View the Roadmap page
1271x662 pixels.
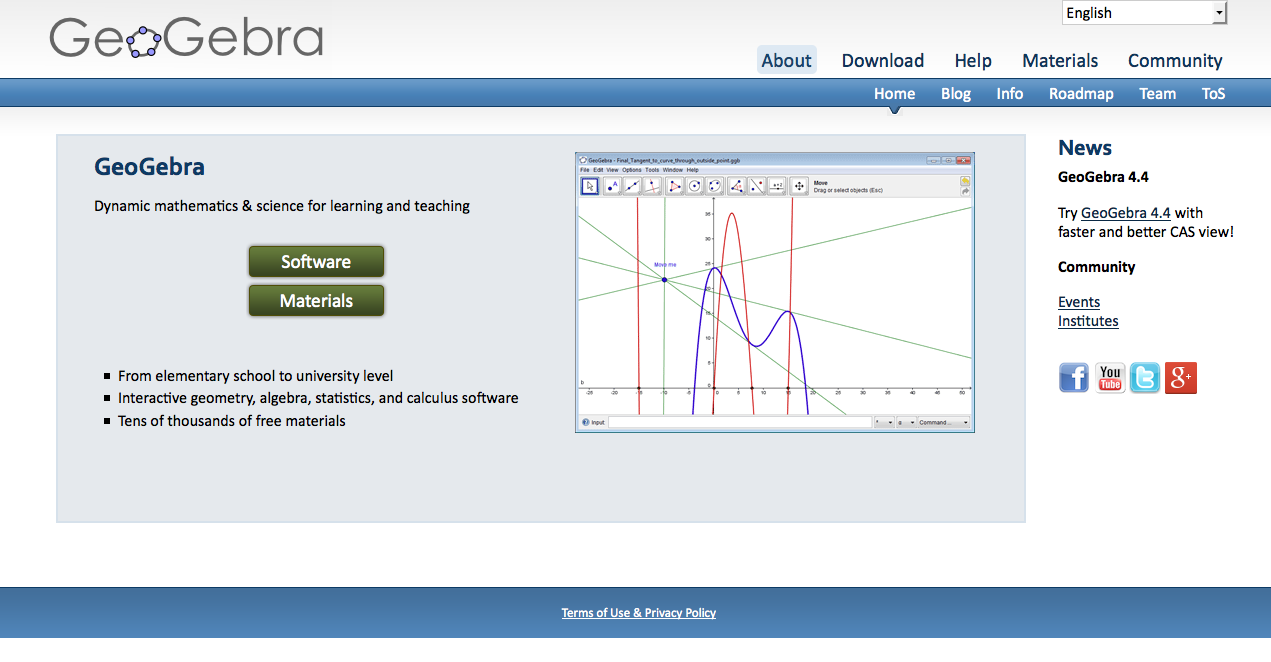coord(1081,93)
